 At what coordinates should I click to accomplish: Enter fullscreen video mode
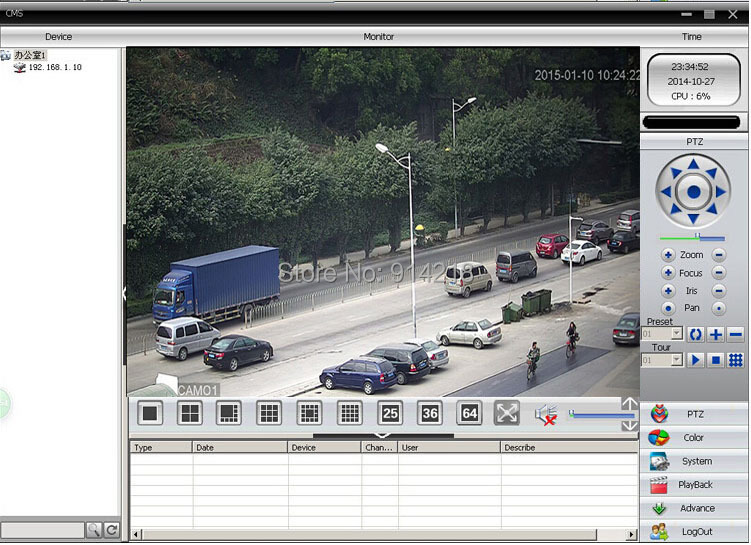click(x=507, y=412)
